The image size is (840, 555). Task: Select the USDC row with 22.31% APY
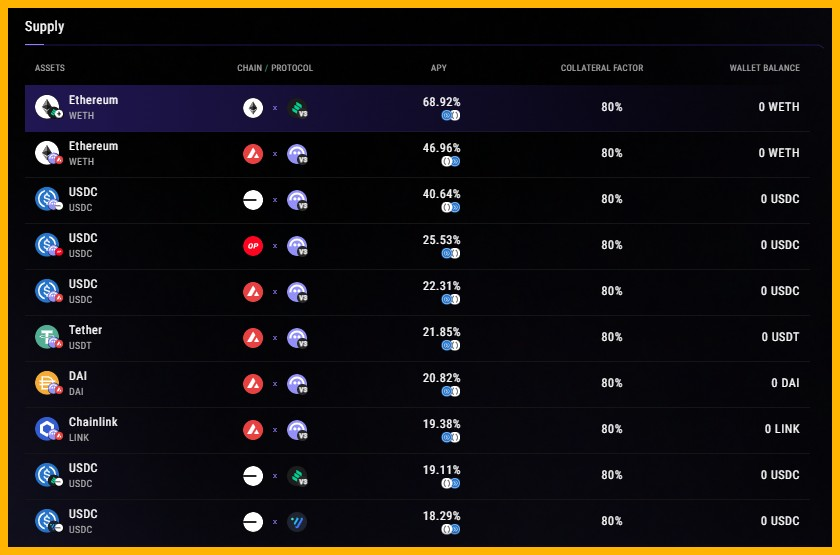tap(417, 292)
